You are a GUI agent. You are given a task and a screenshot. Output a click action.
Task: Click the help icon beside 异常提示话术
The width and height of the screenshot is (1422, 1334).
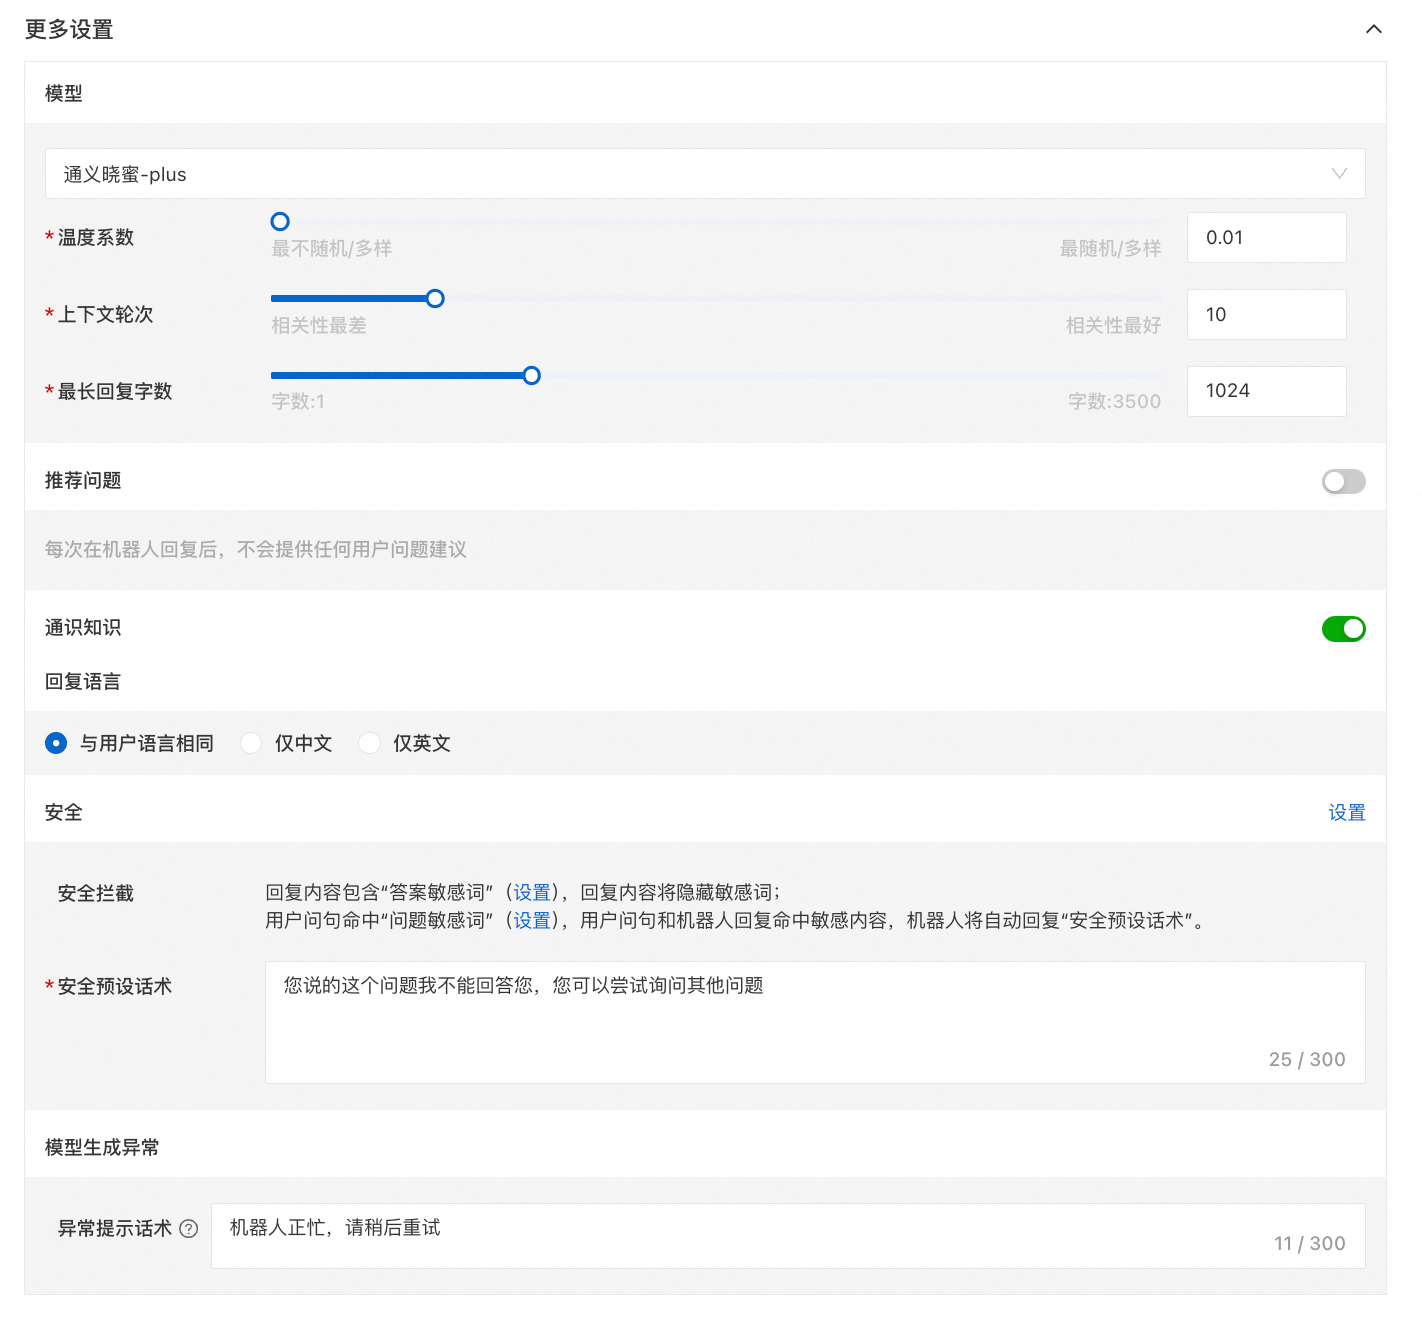pyautogui.click(x=189, y=1229)
